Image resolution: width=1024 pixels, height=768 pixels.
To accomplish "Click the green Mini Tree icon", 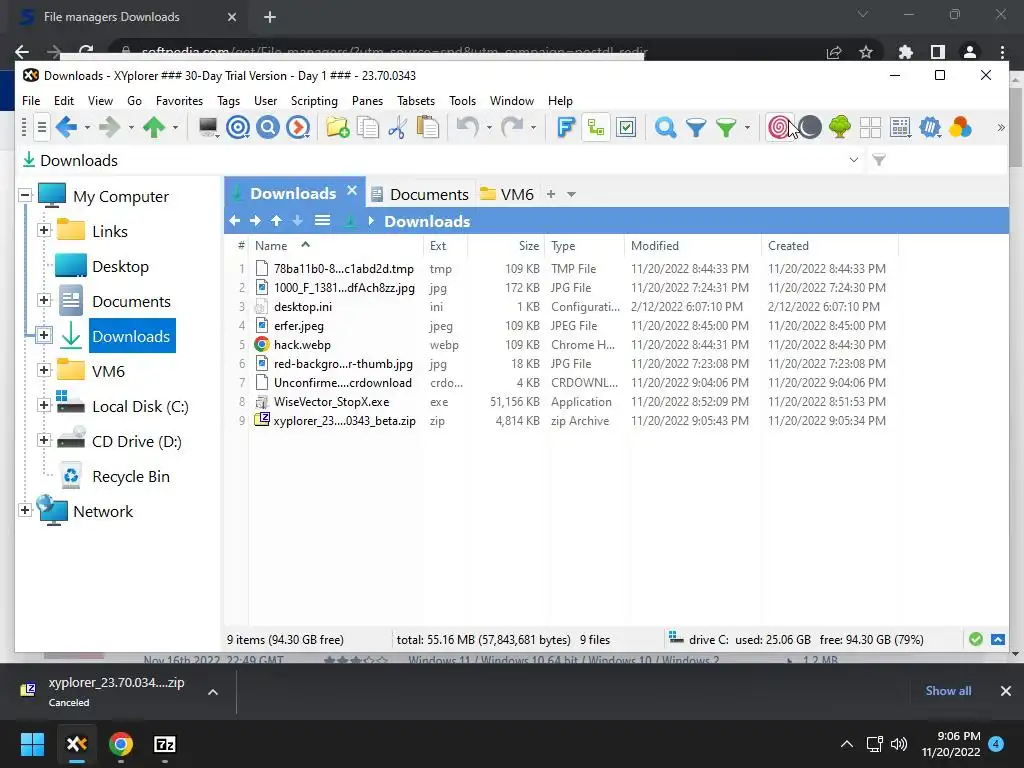I will 840,127.
